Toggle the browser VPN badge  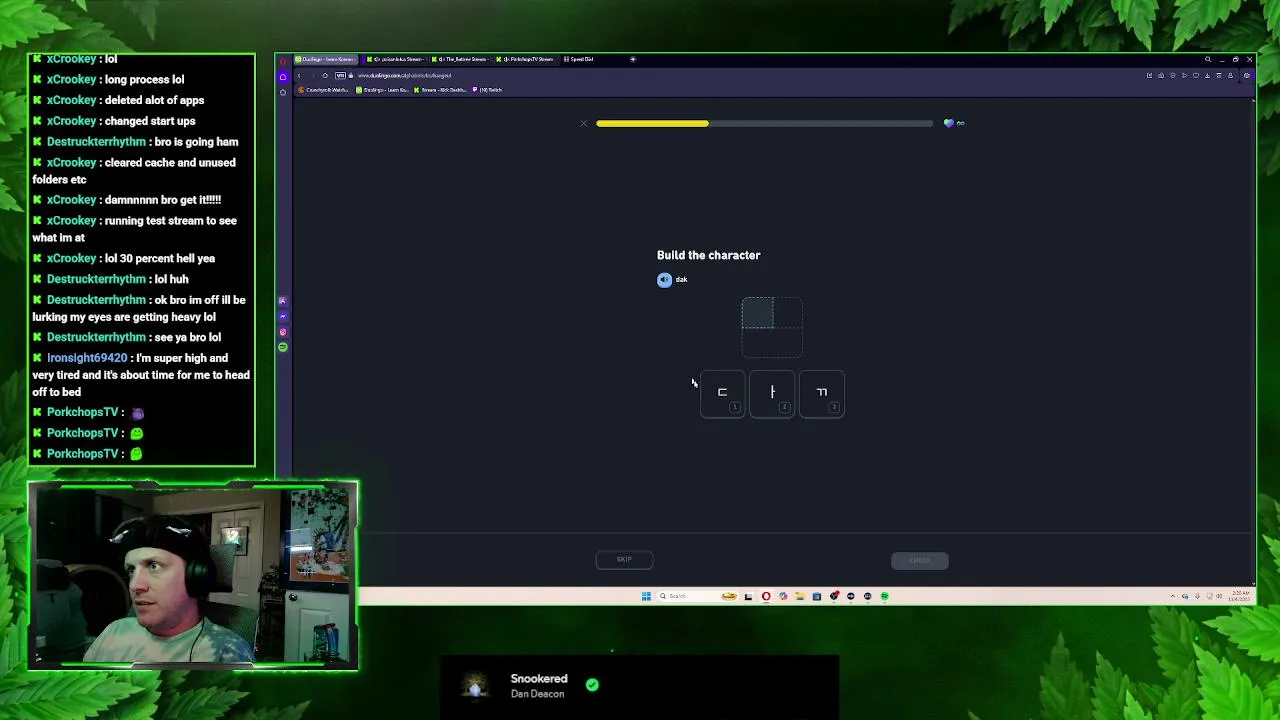click(x=341, y=76)
